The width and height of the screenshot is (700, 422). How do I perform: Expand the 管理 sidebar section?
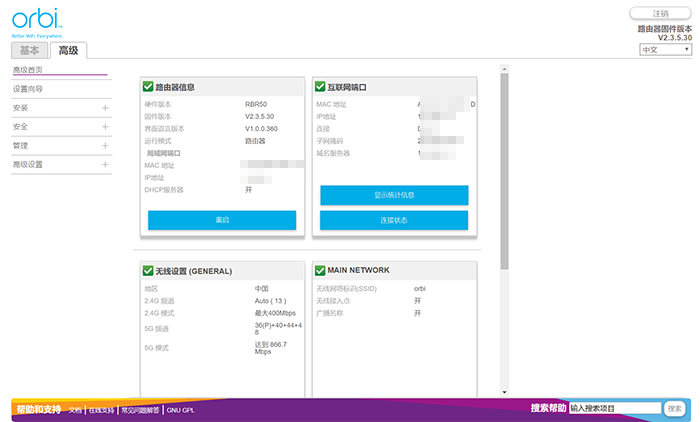pyautogui.click(x=105, y=146)
